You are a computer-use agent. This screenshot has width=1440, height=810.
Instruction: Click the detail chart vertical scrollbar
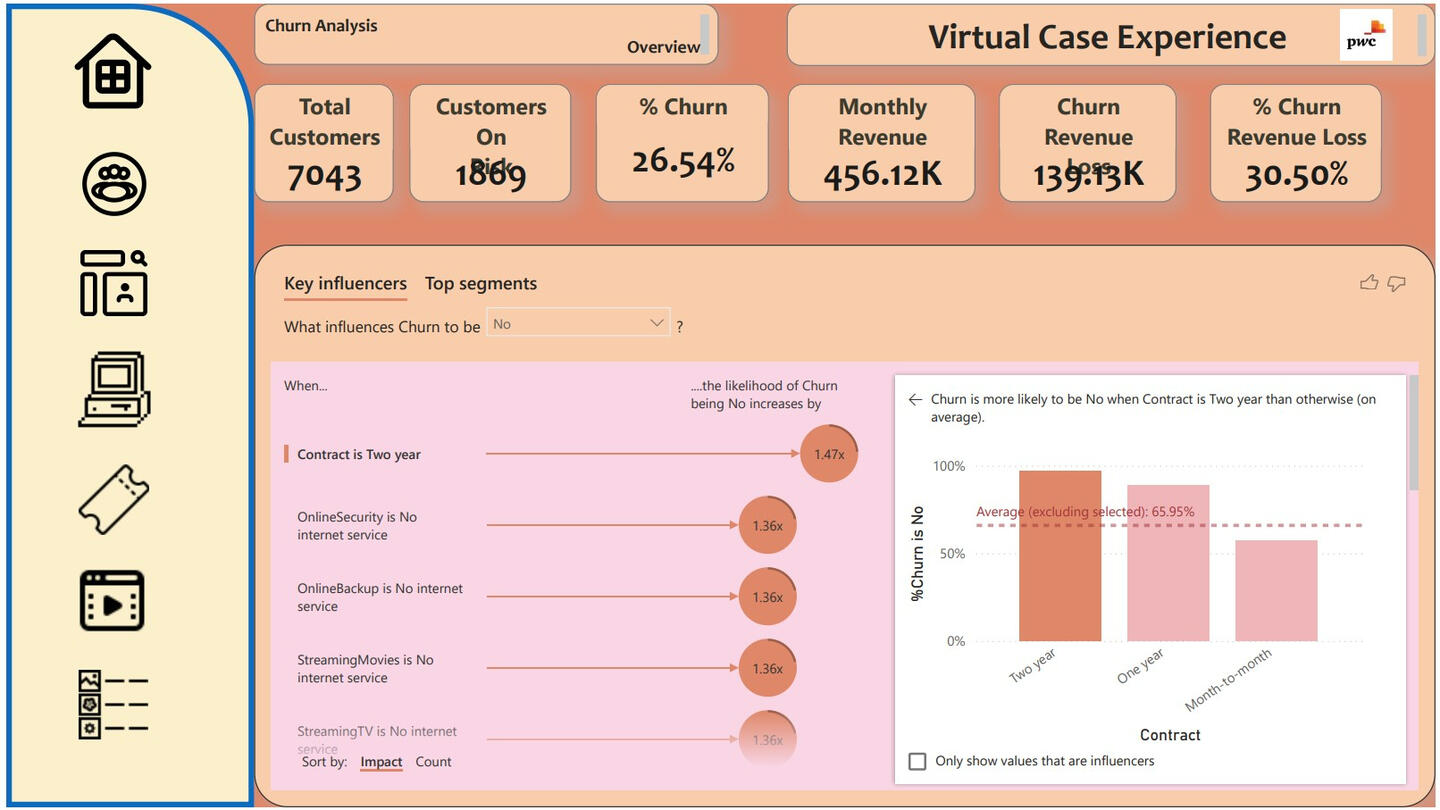[x=1413, y=433]
